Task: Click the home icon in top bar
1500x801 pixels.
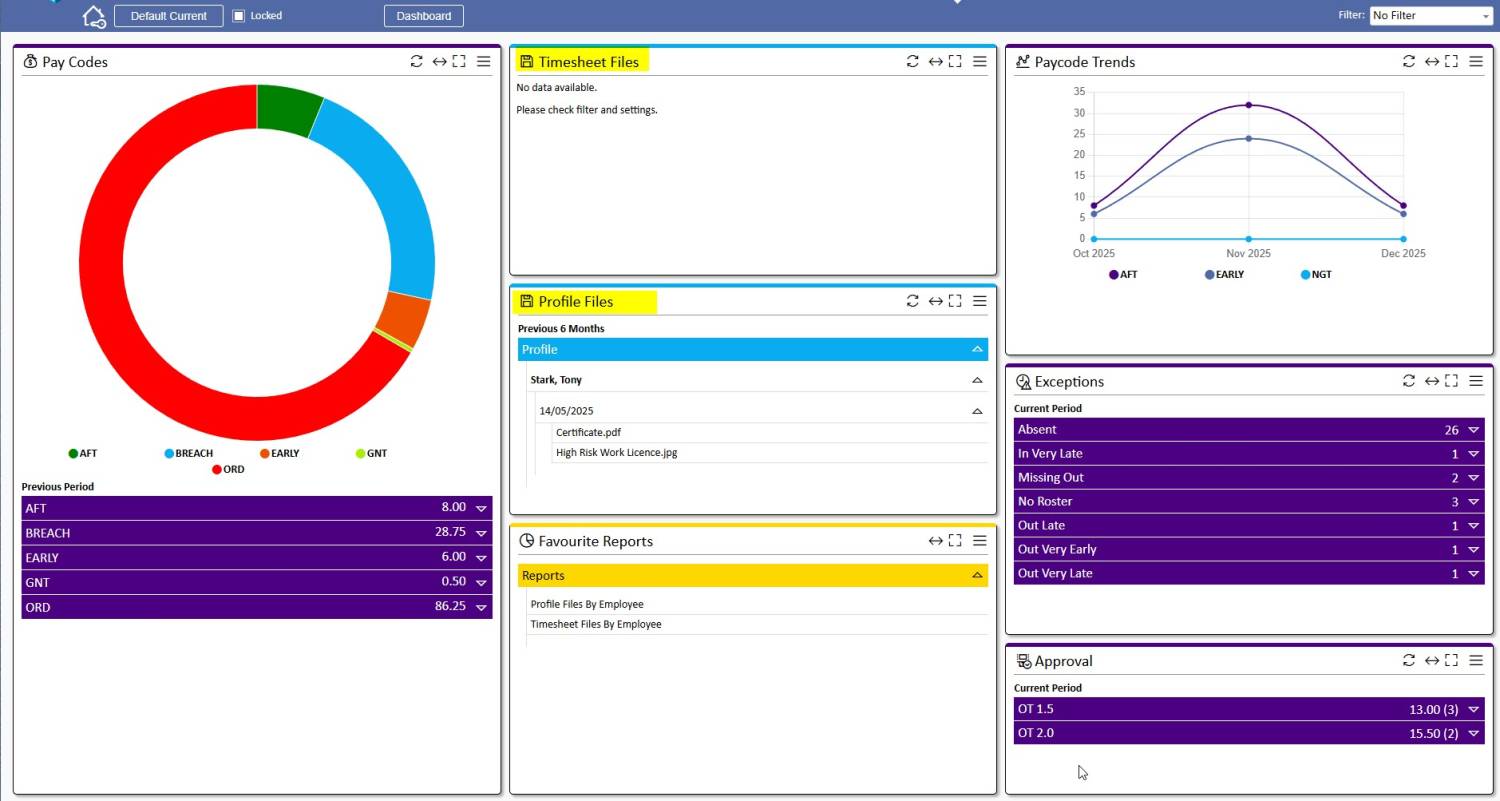Action: [x=94, y=16]
